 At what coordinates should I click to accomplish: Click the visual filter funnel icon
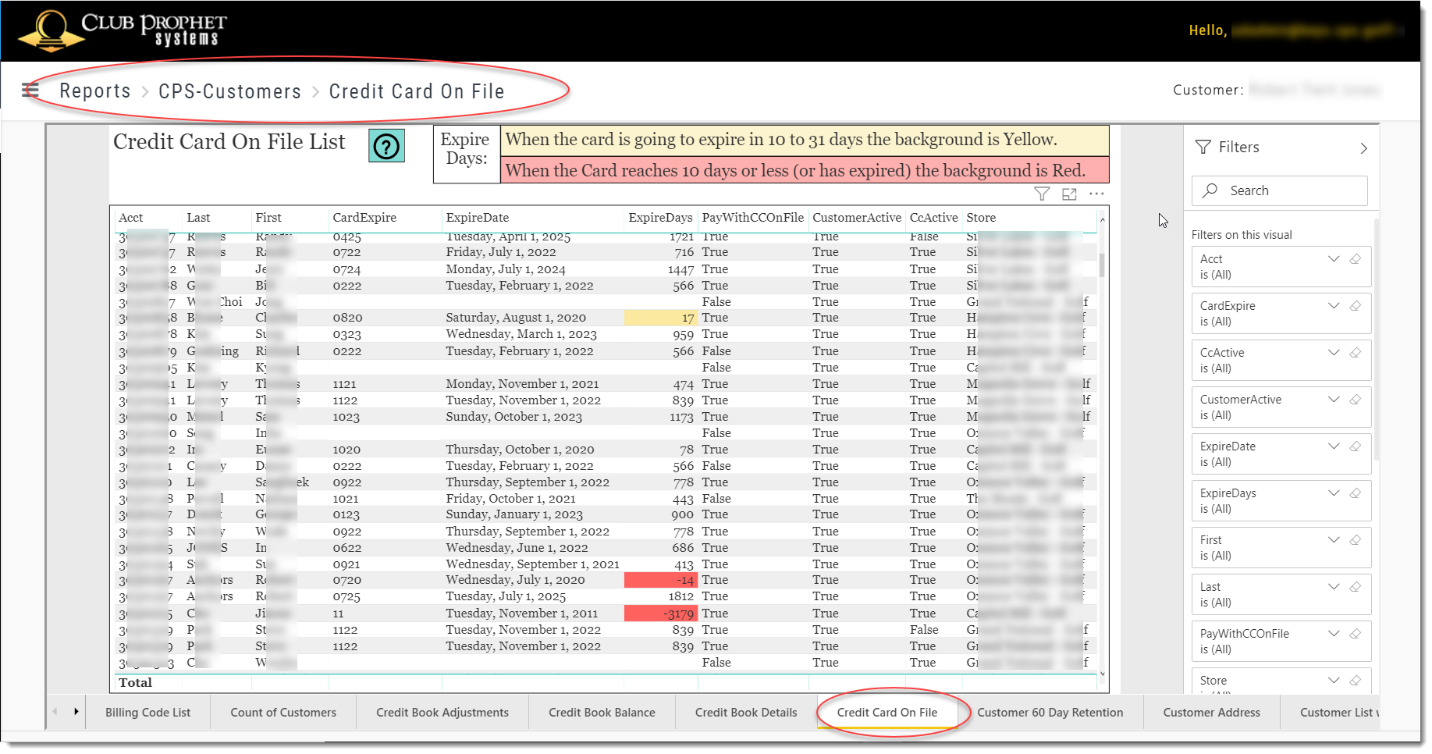click(x=1041, y=194)
